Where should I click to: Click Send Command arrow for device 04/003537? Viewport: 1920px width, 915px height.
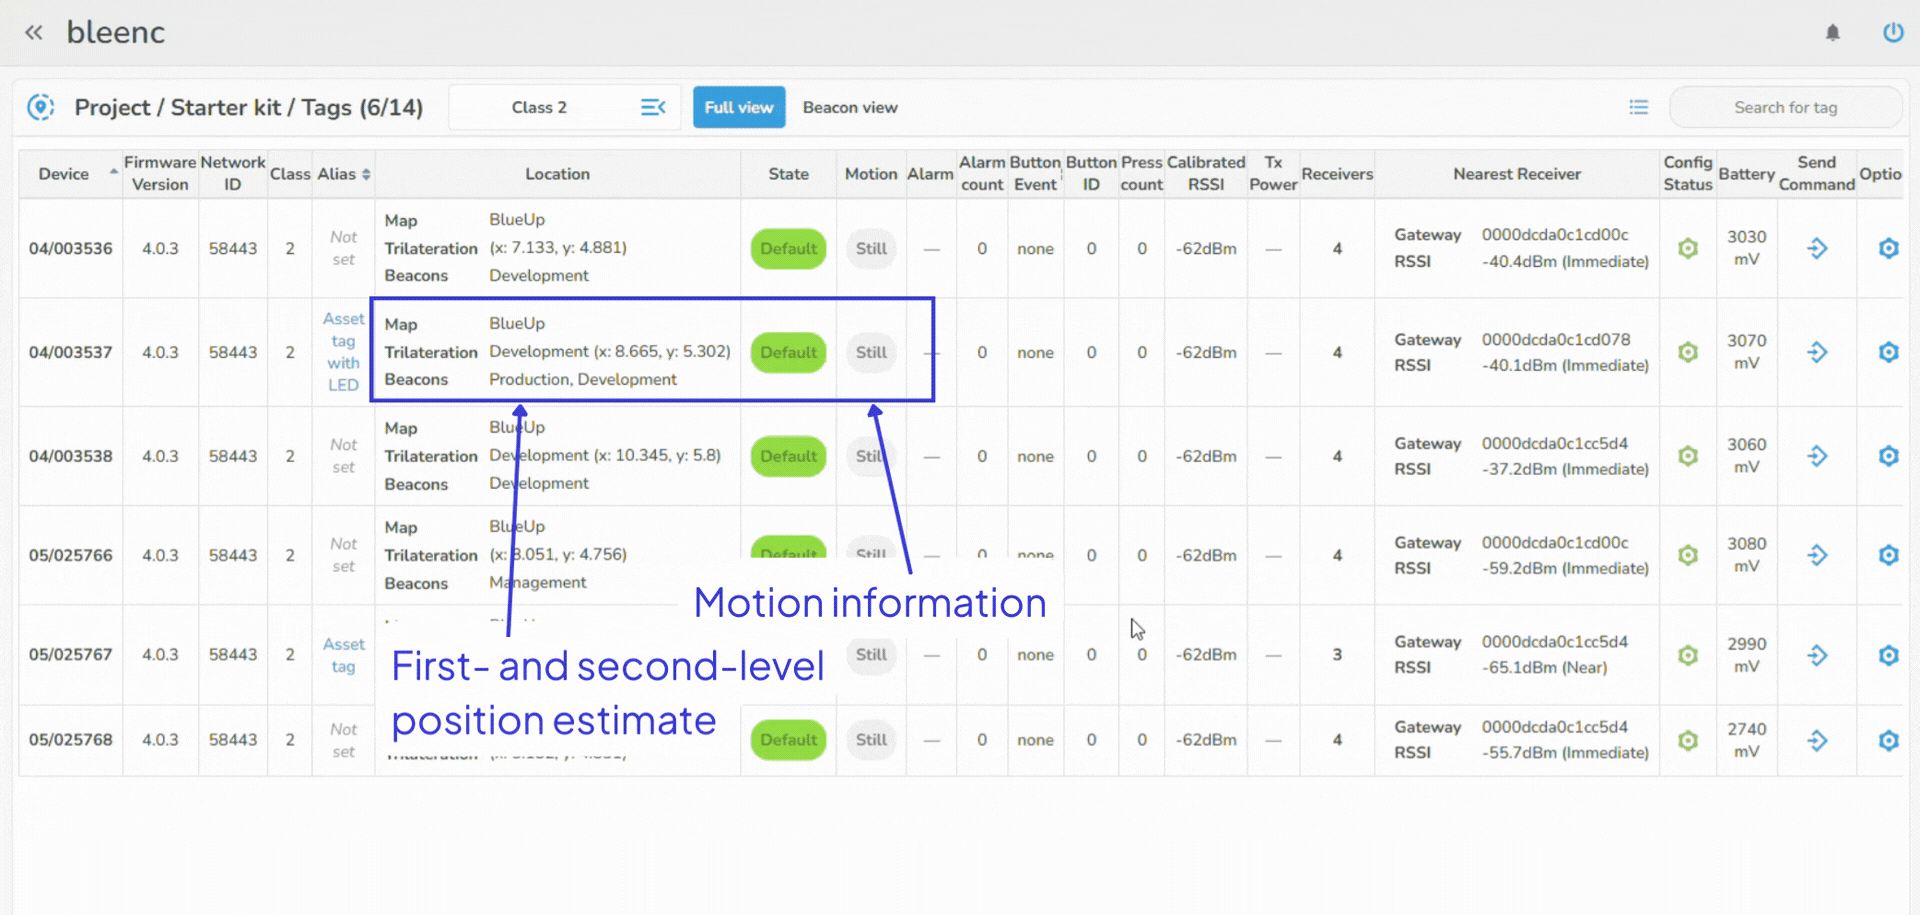point(1818,352)
